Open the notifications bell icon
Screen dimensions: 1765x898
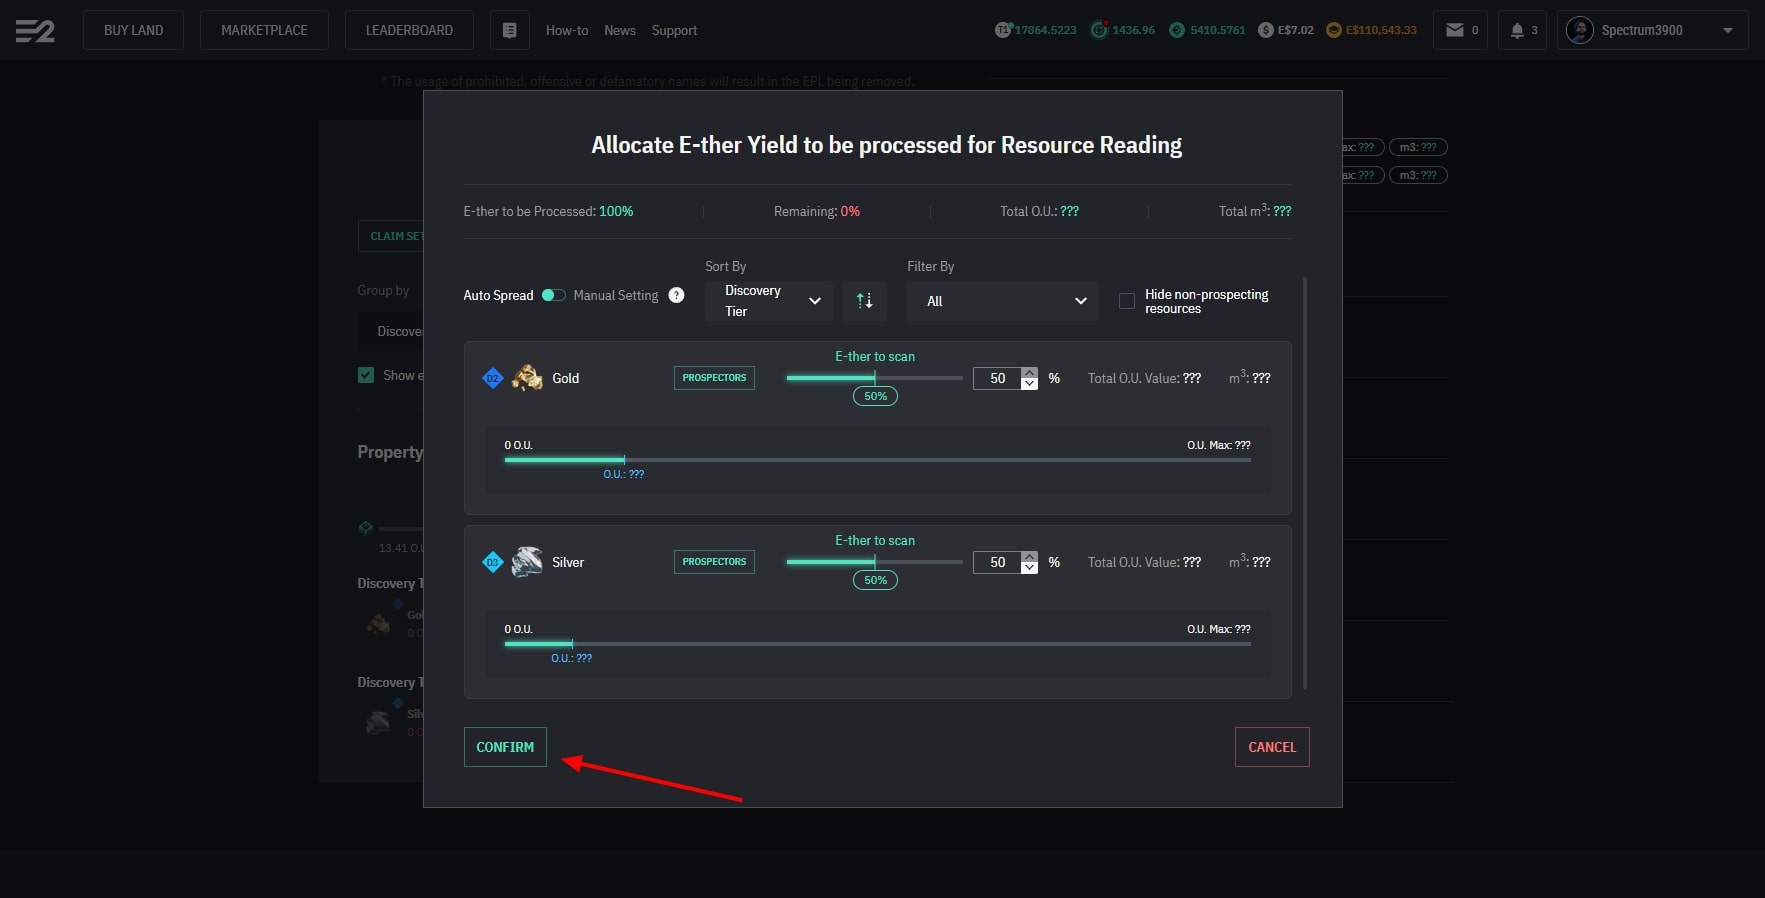[1517, 30]
